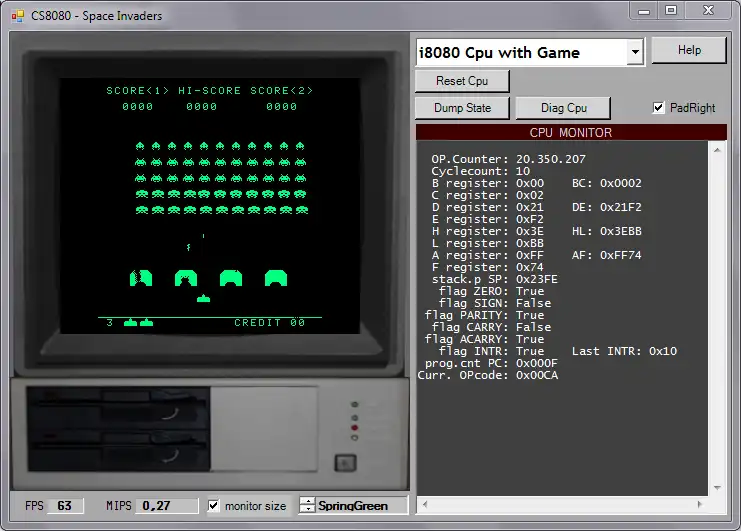Click the Reset Cpu button

click(462, 81)
